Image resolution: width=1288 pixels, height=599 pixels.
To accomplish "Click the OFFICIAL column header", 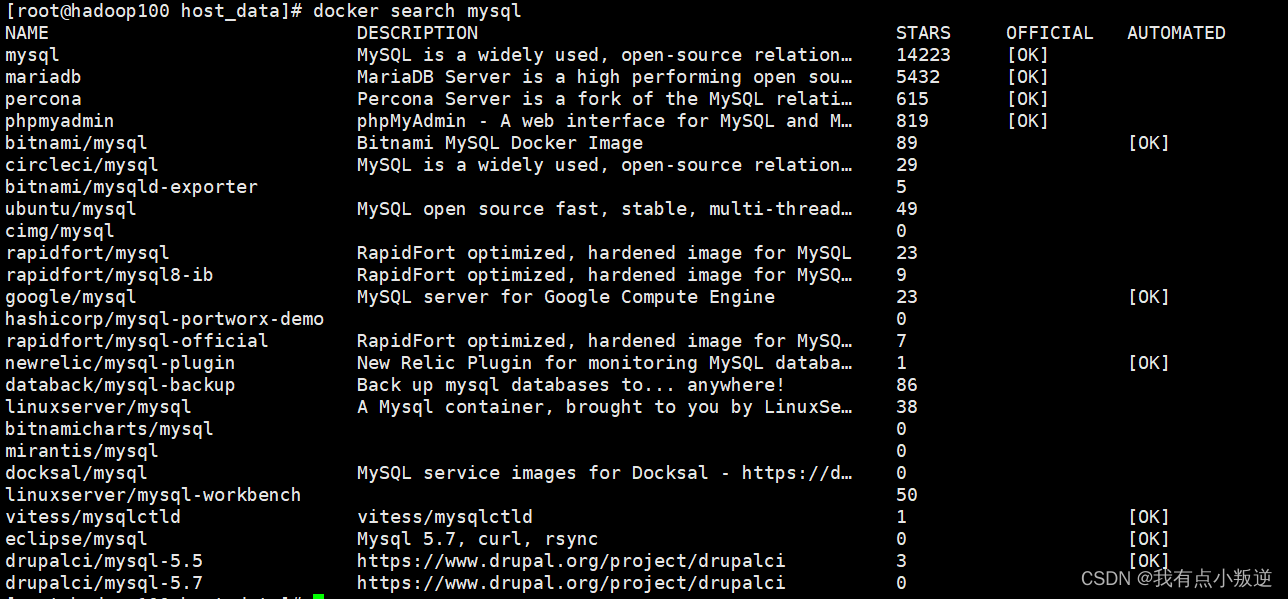I will [1050, 33].
